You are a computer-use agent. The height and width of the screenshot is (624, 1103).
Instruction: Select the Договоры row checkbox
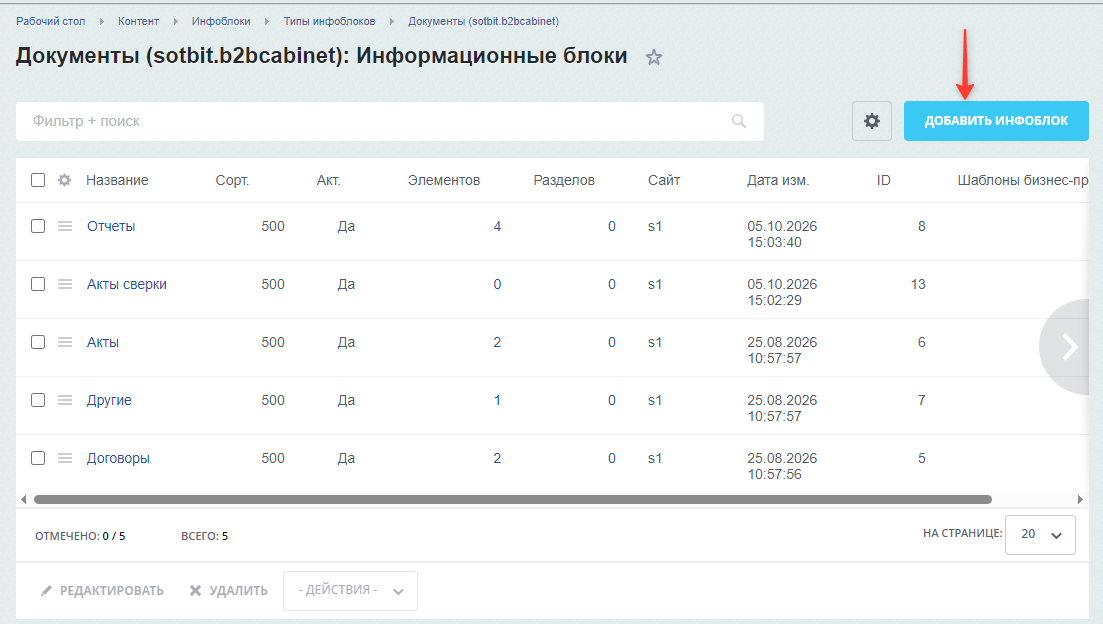coord(38,458)
